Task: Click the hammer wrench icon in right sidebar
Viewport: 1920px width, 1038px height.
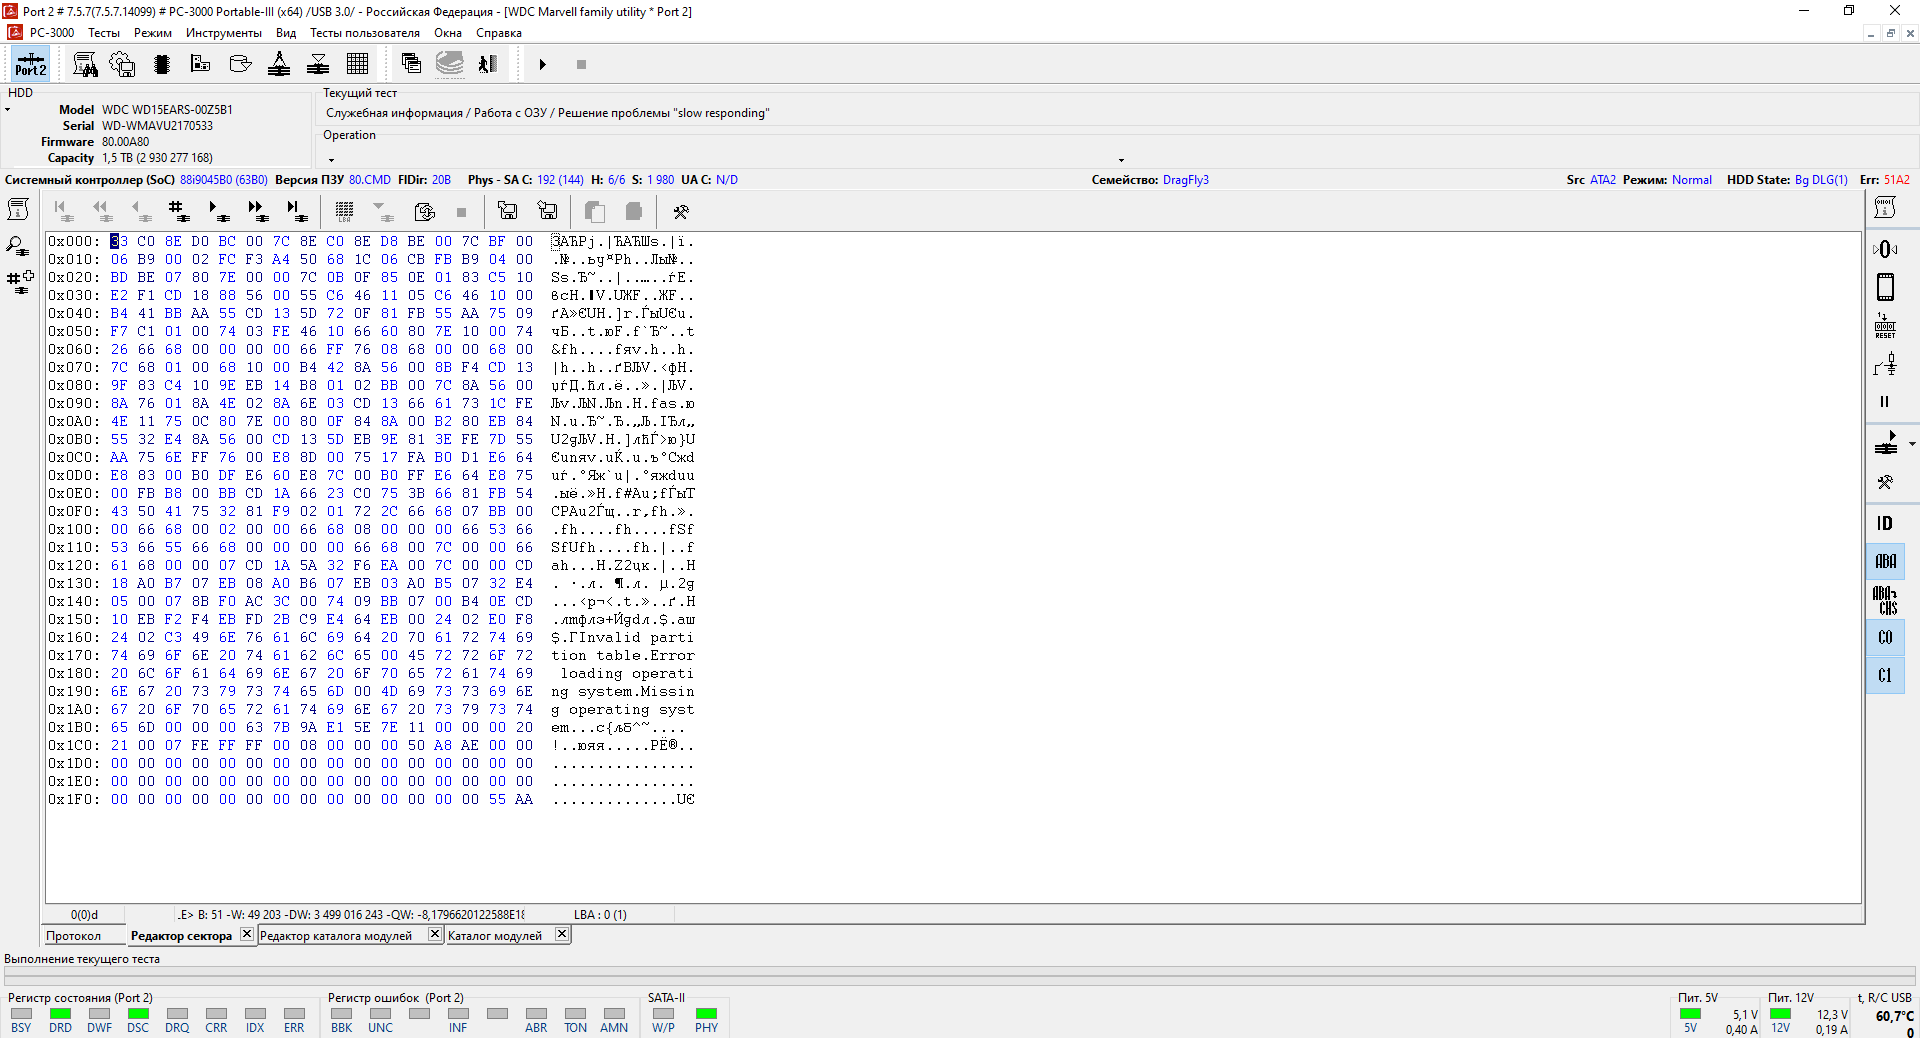Action: (1885, 482)
